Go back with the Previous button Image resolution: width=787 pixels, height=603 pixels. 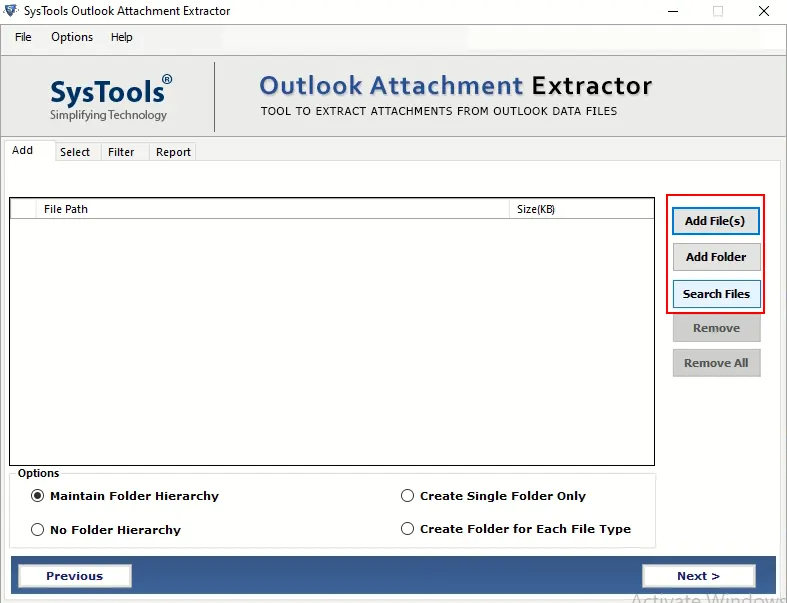pyautogui.click(x=75, y=576)
